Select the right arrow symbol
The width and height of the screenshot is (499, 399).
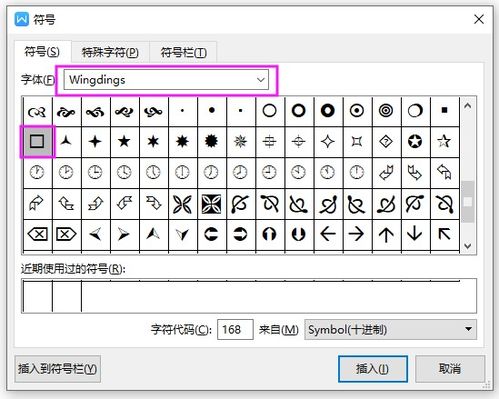click(x=357, y=234)
